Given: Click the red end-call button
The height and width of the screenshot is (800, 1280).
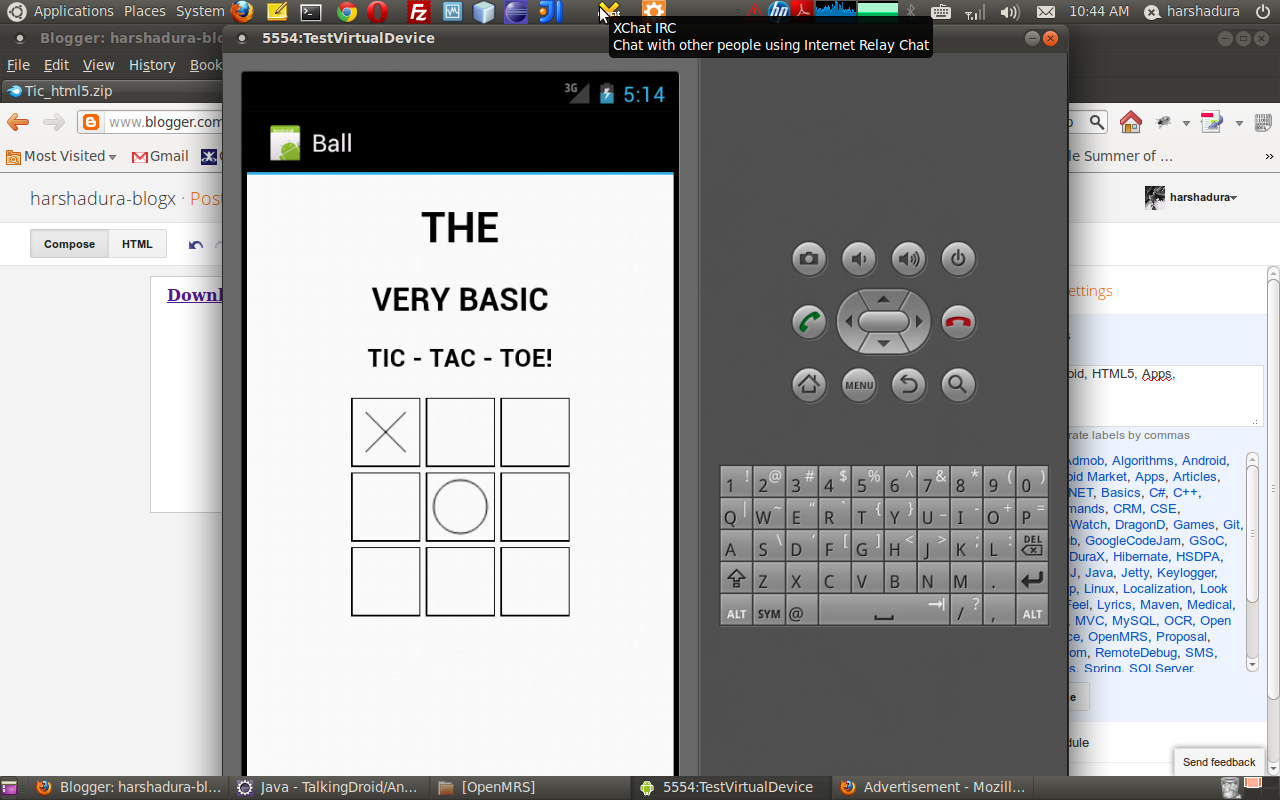Looking at the screenshot, I should 958,322.
